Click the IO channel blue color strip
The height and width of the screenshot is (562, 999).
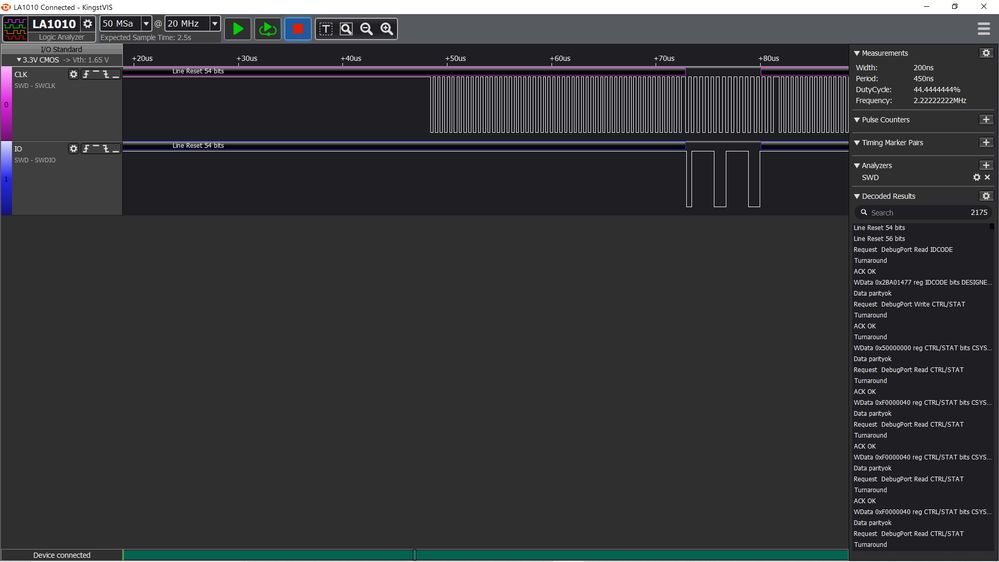(6, 178)
